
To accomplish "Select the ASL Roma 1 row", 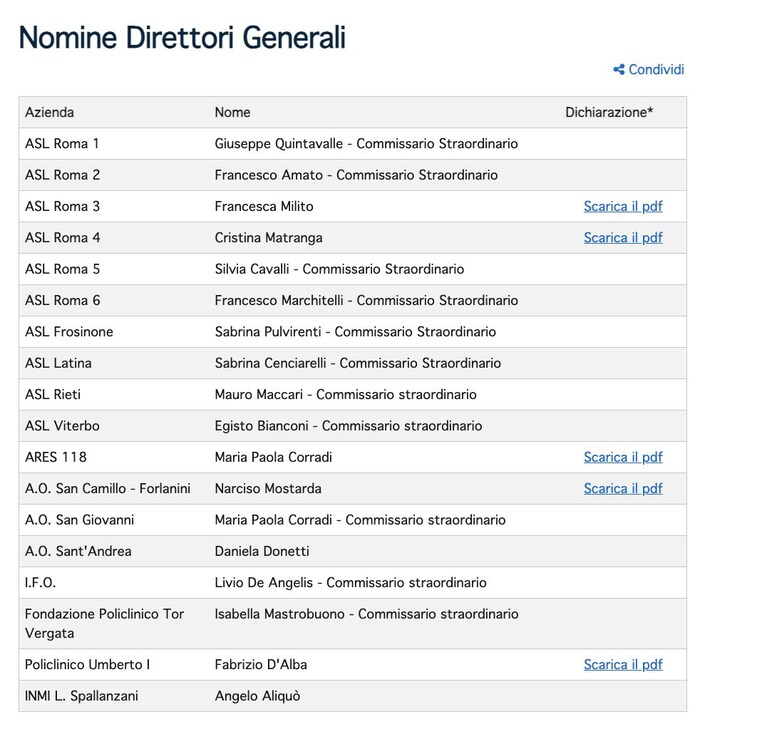I will coord(353,144).
